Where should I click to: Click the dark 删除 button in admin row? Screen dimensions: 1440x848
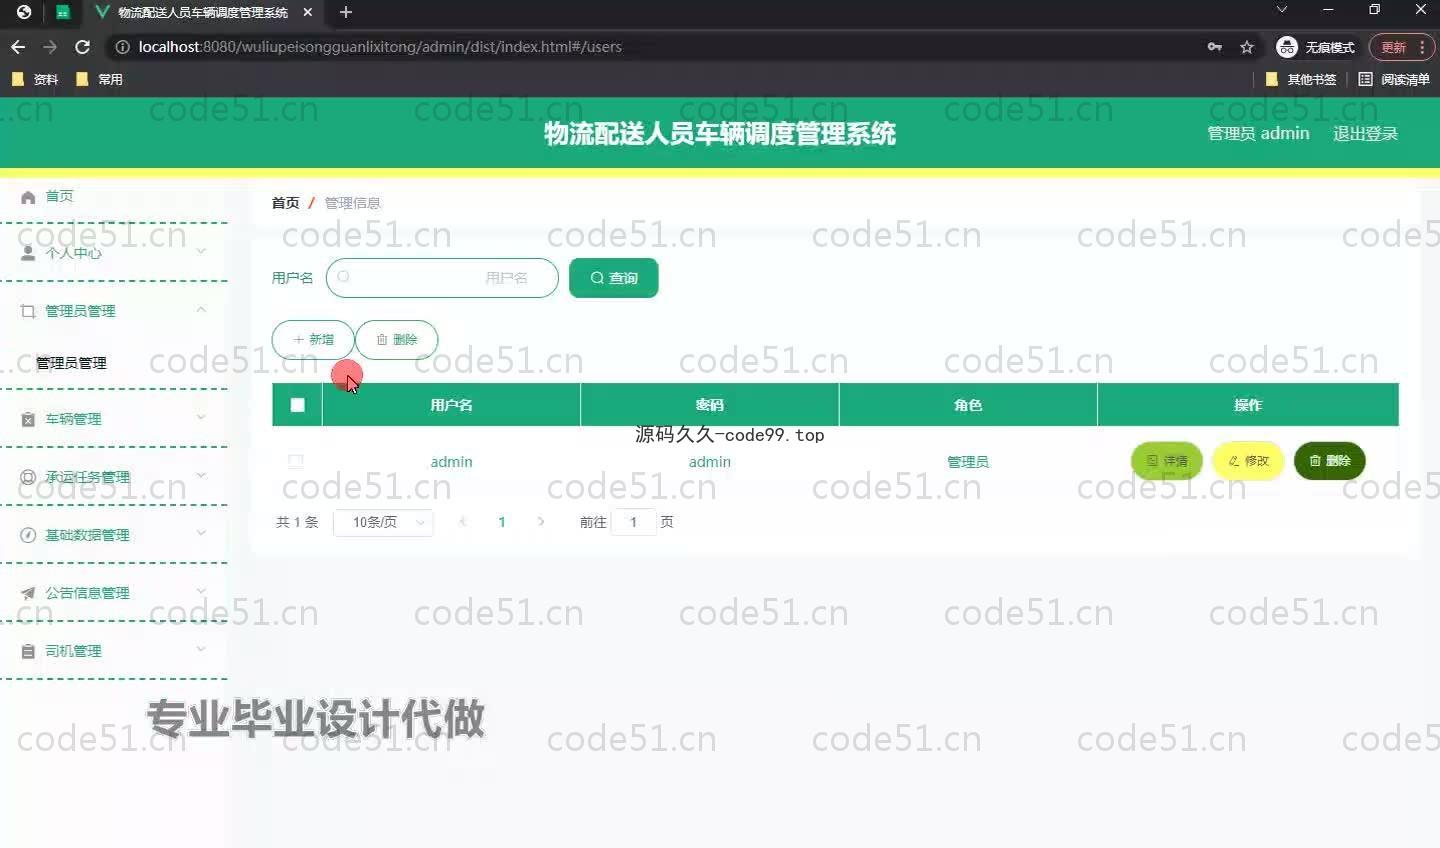pos(1330,461)
